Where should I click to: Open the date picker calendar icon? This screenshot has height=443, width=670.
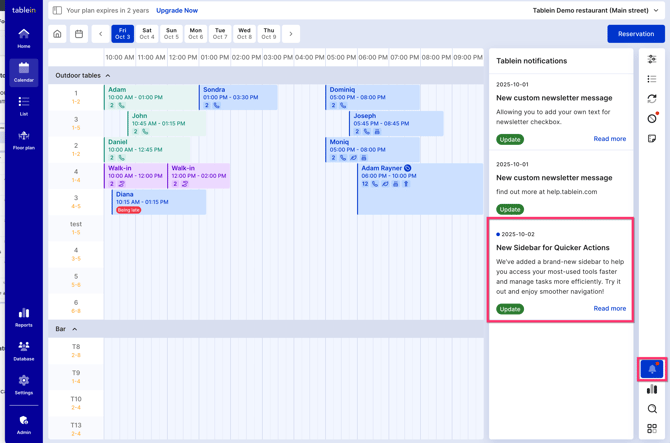point(79,34)
